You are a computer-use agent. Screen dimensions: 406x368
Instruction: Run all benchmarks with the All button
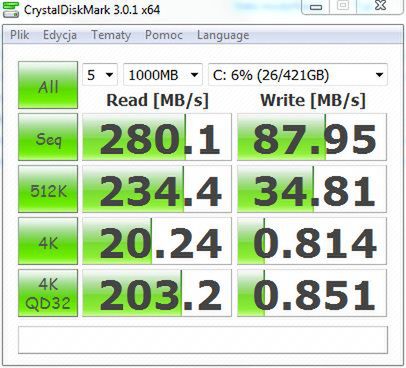(48, 85)
